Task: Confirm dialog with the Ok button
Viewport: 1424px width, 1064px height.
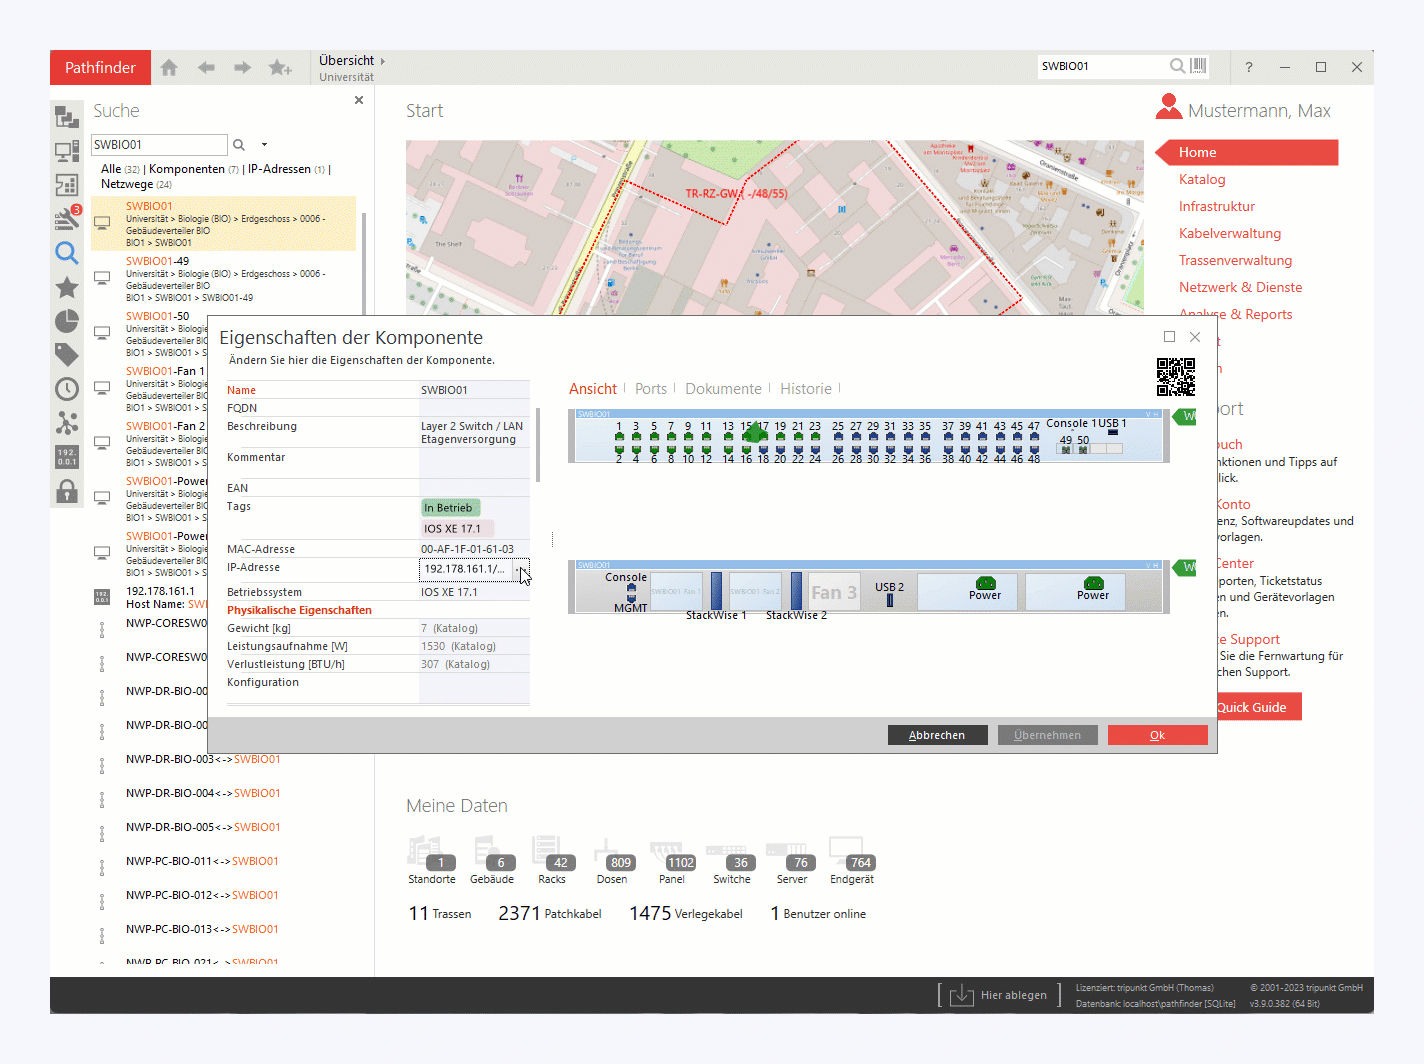Action: (x=1157, y=735)
